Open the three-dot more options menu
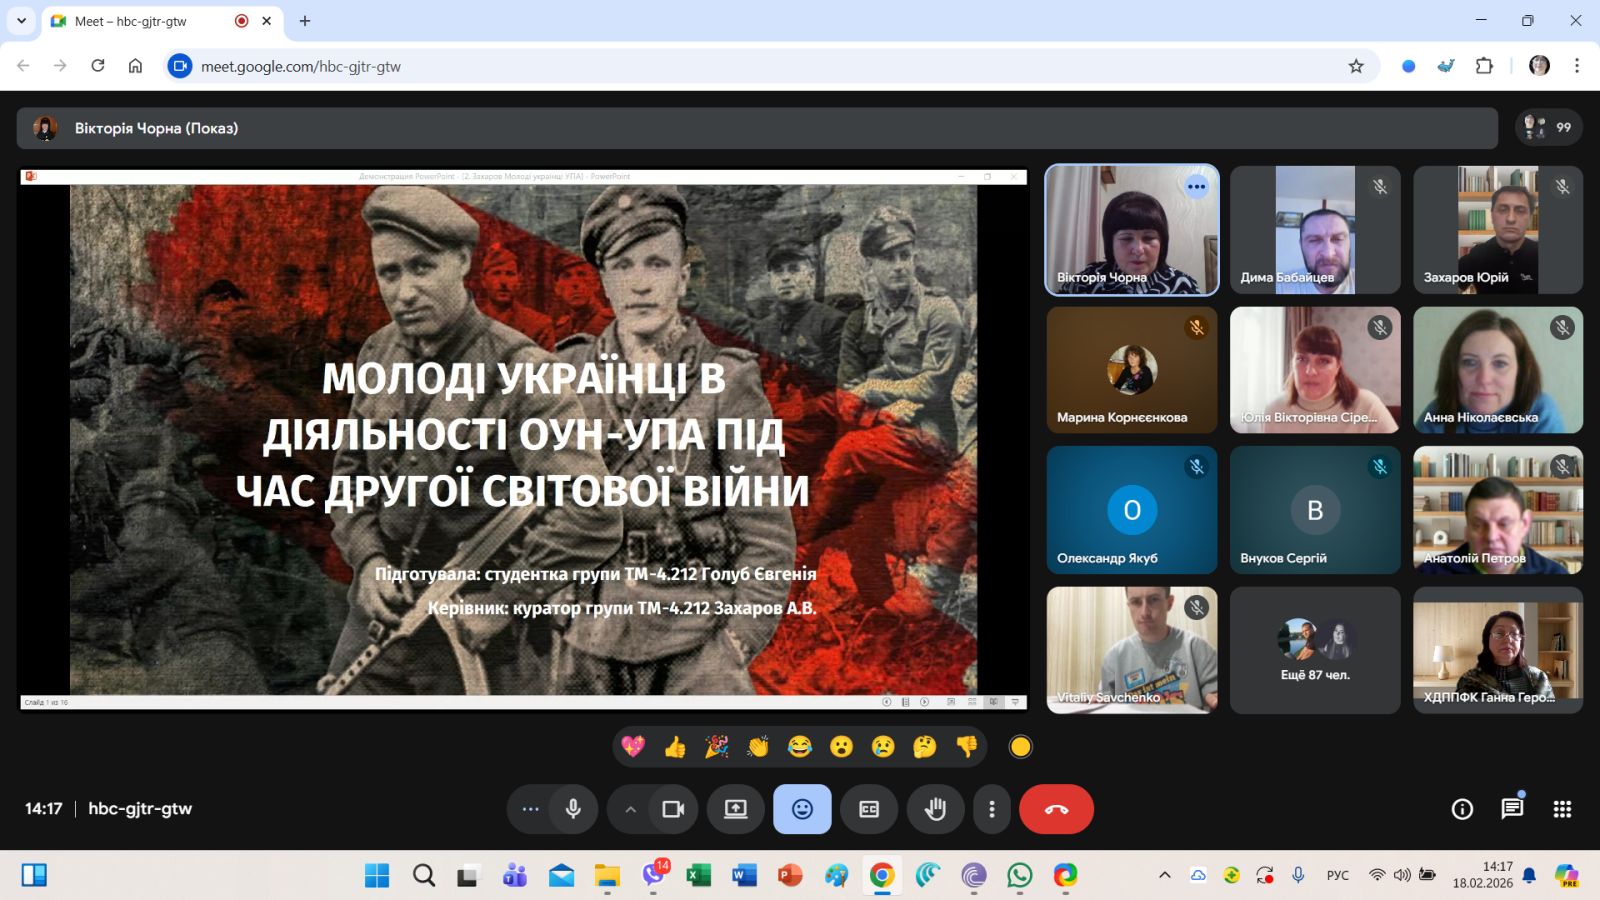The height and width of the screenshot is (900, 1600). coord(991,809)
